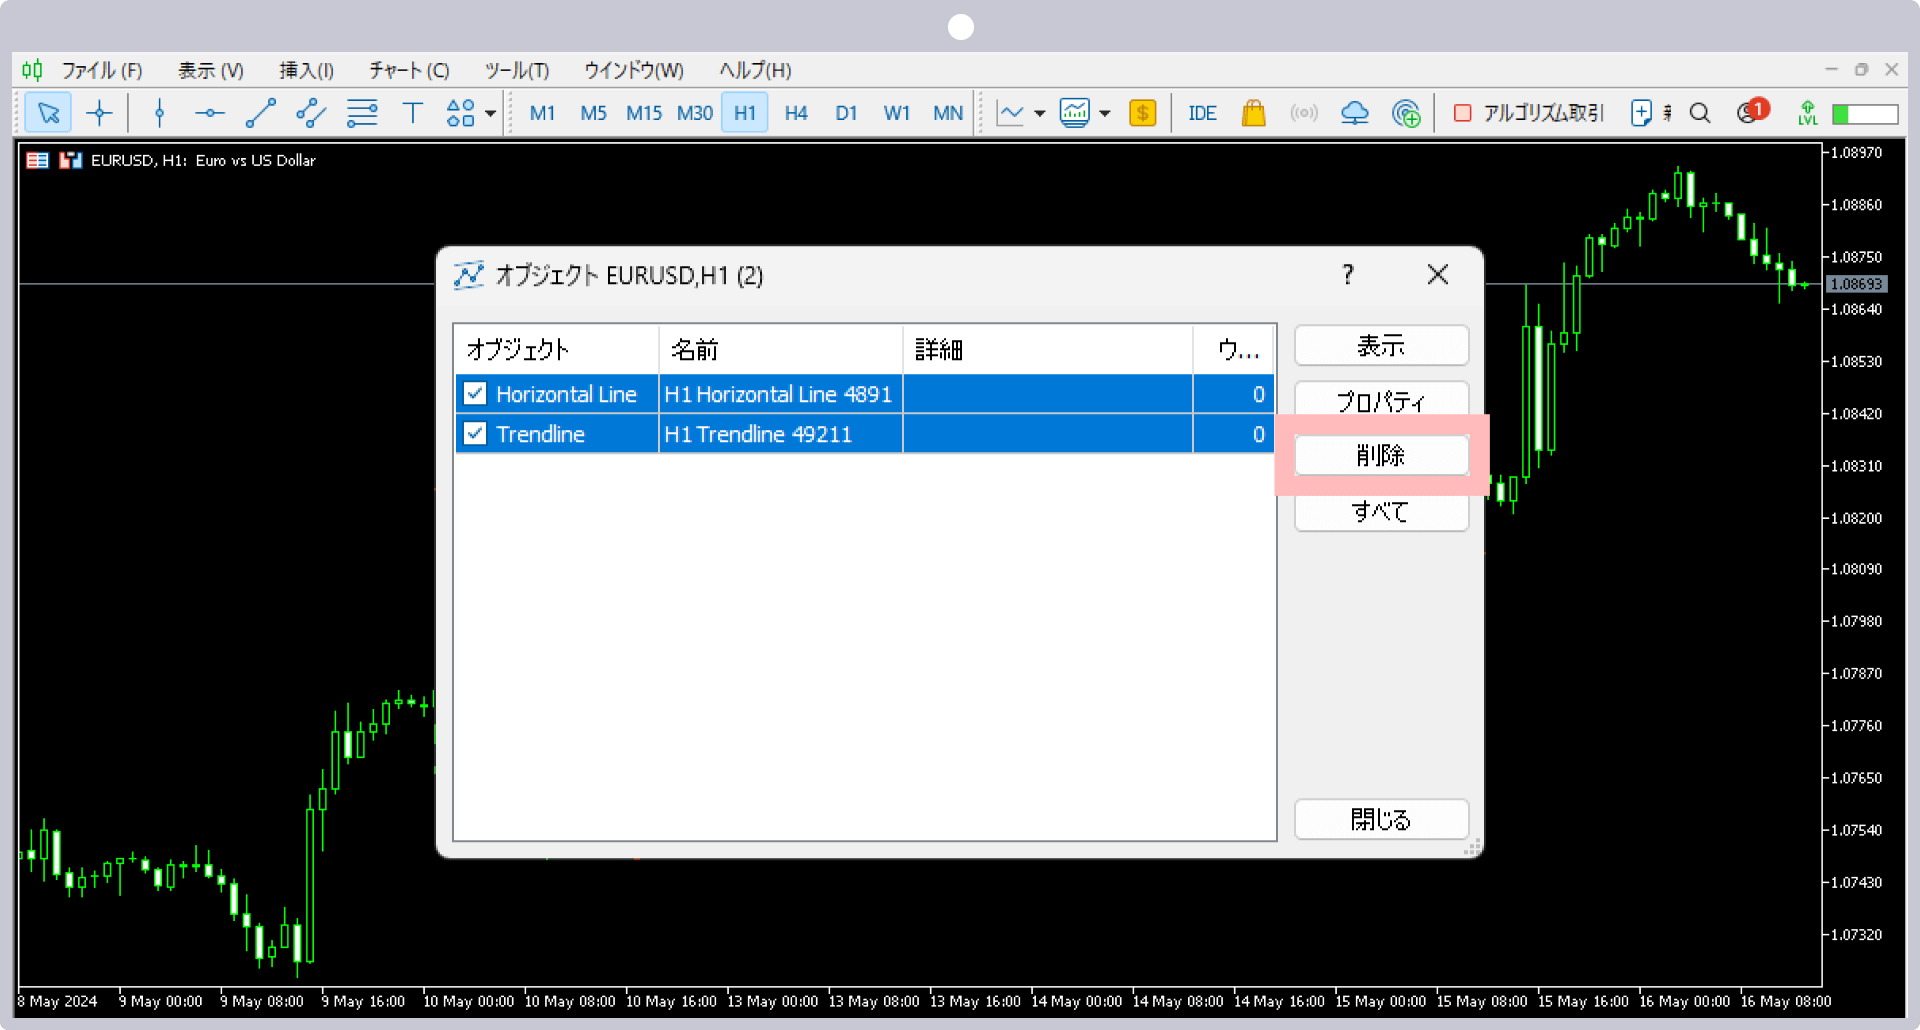Click the 表示 button in dialog
Image resolution: width=1920 pixels, height=1030 pixels.
(1381, 346)
